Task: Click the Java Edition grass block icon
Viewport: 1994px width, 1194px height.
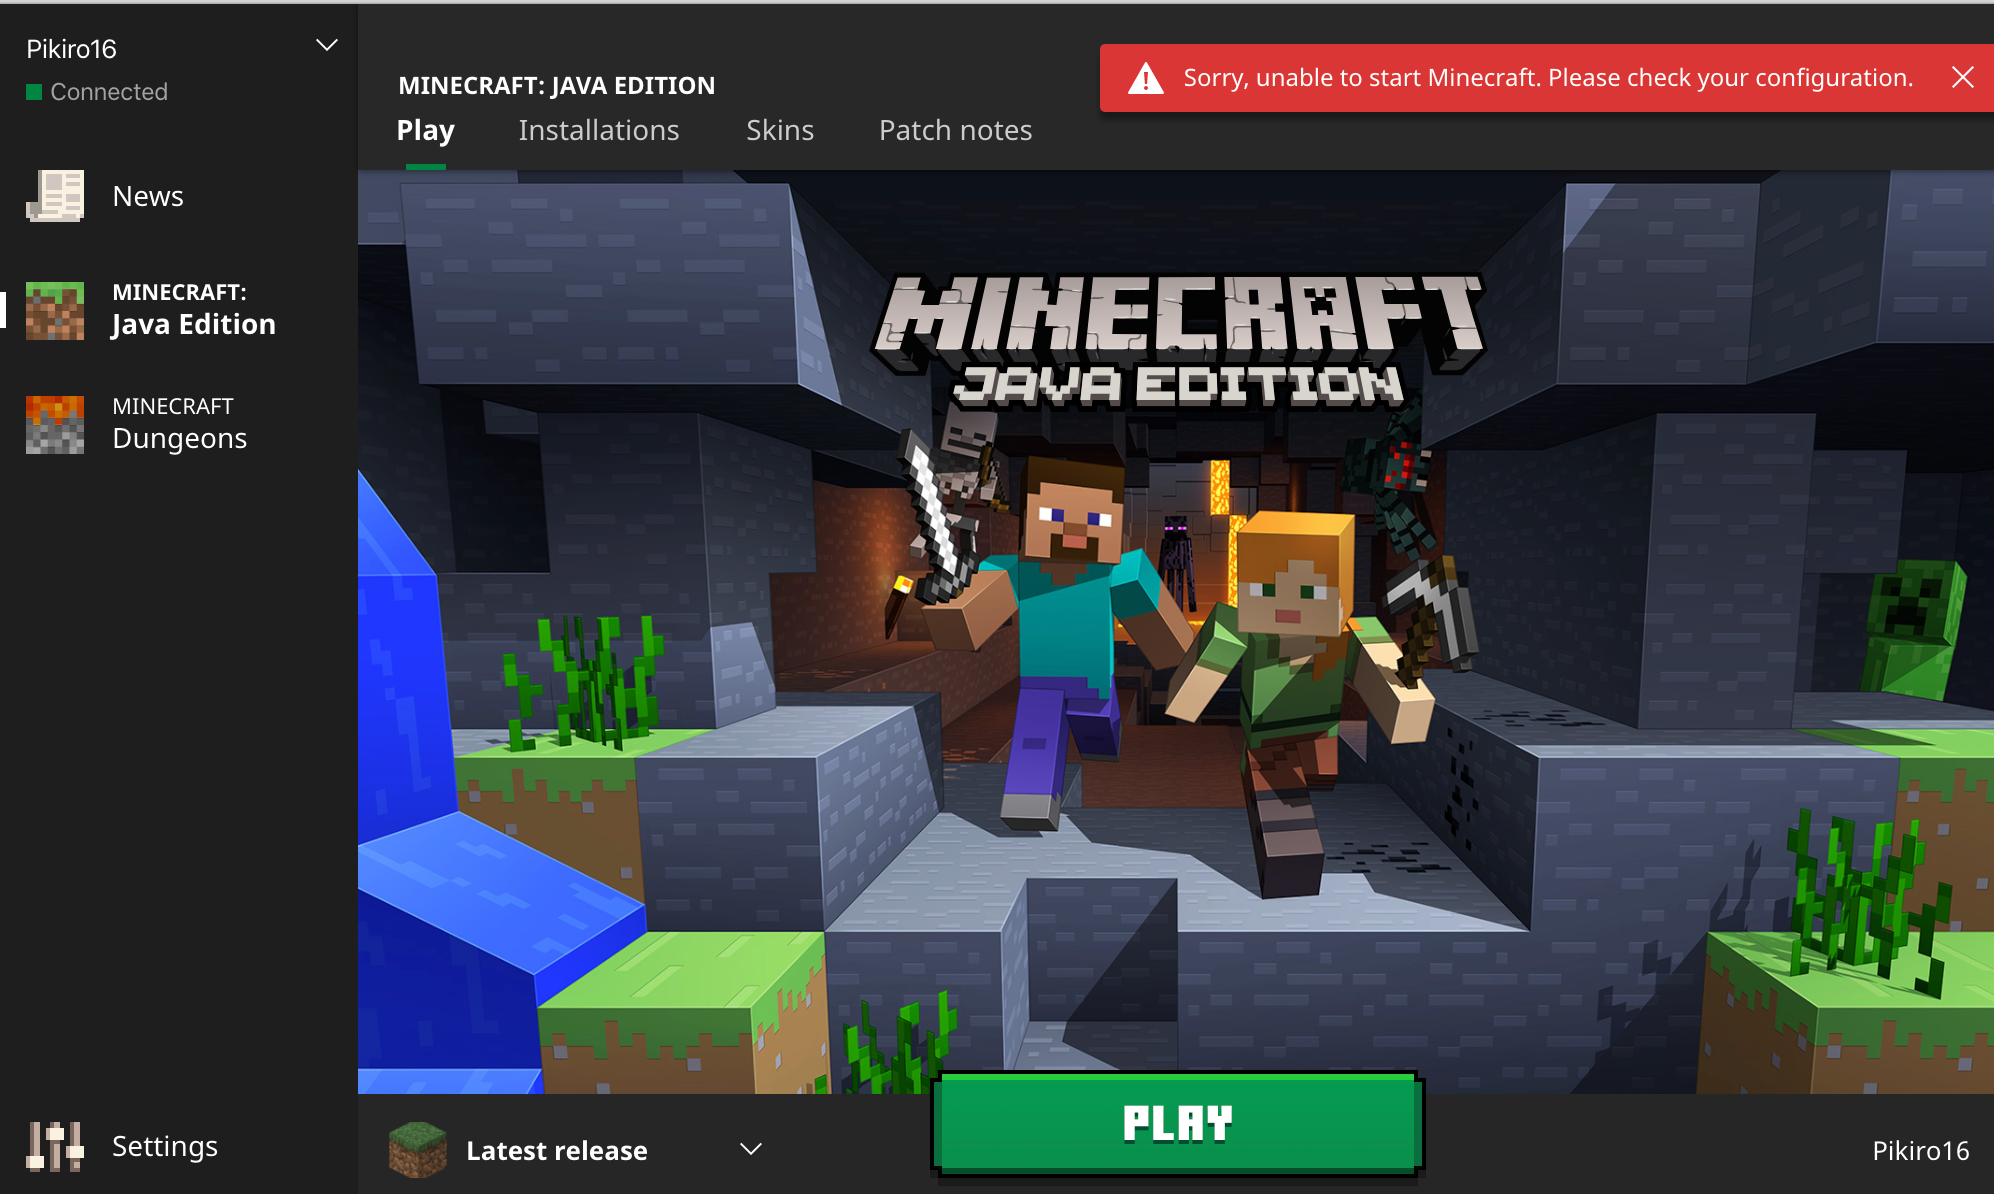Action: point(55,310)
